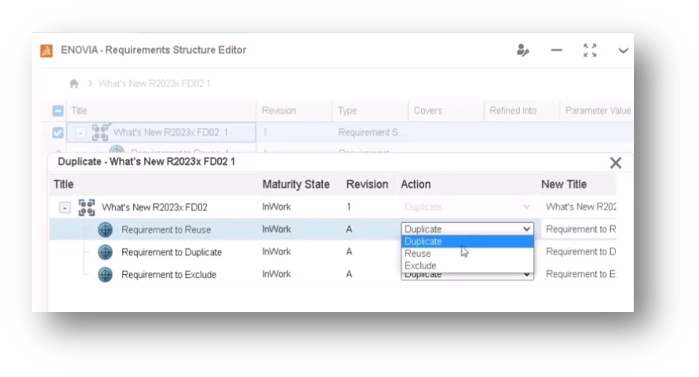Collapse the What's New R2023x FD02 tree node
This screenshot has height=377, width=699.
pyautogui.click(x=65, y=207)
